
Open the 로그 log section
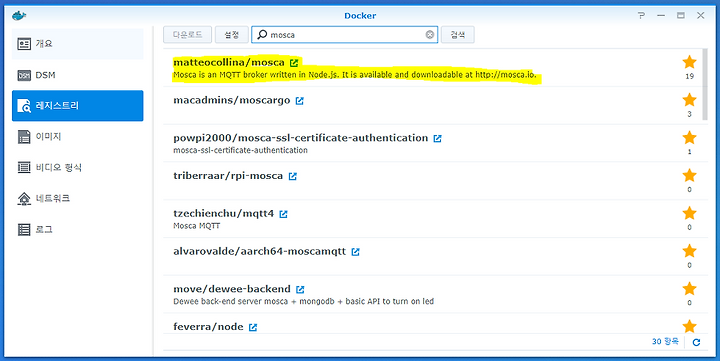point(78,229)
